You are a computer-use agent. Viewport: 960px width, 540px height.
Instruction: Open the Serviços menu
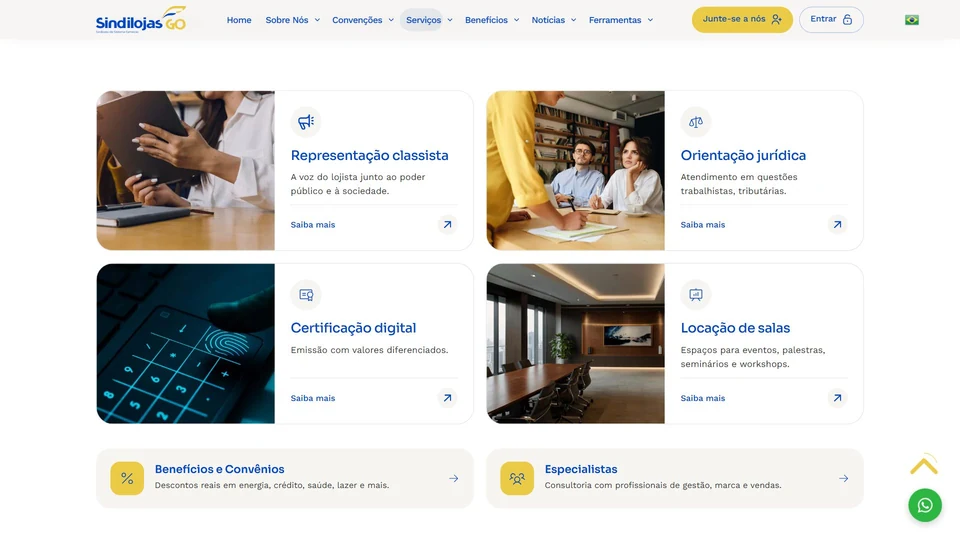pos(423,20)
